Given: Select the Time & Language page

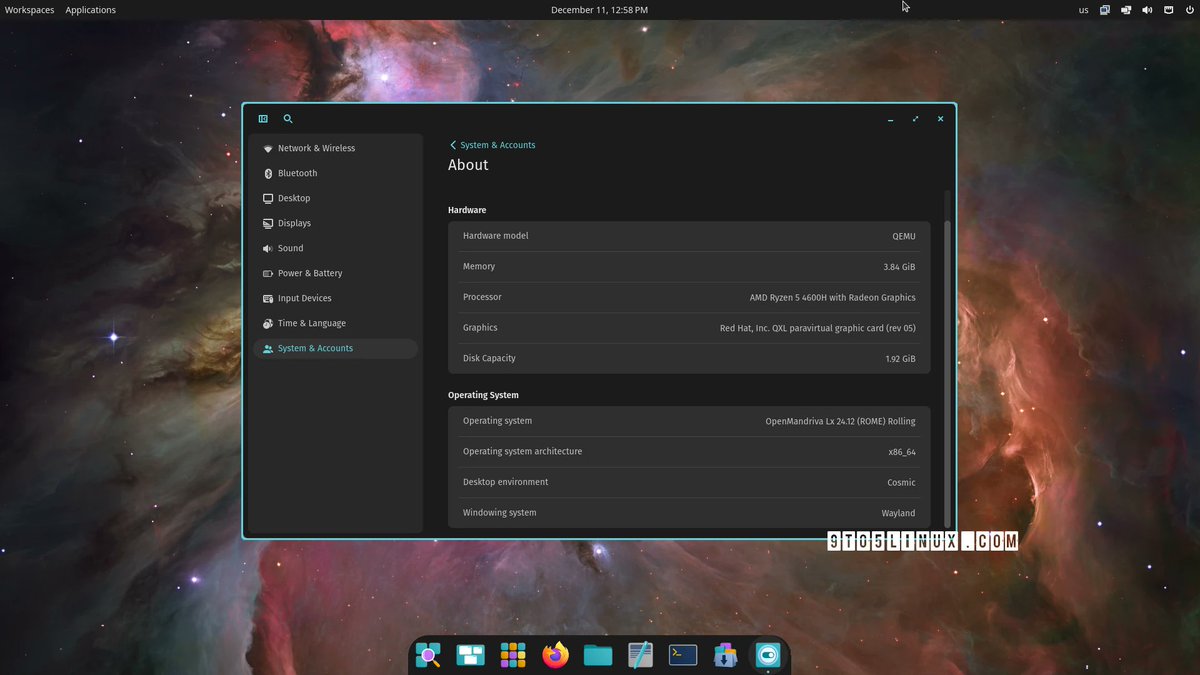Looking at the screenshot, I should [x=335, y=323].
